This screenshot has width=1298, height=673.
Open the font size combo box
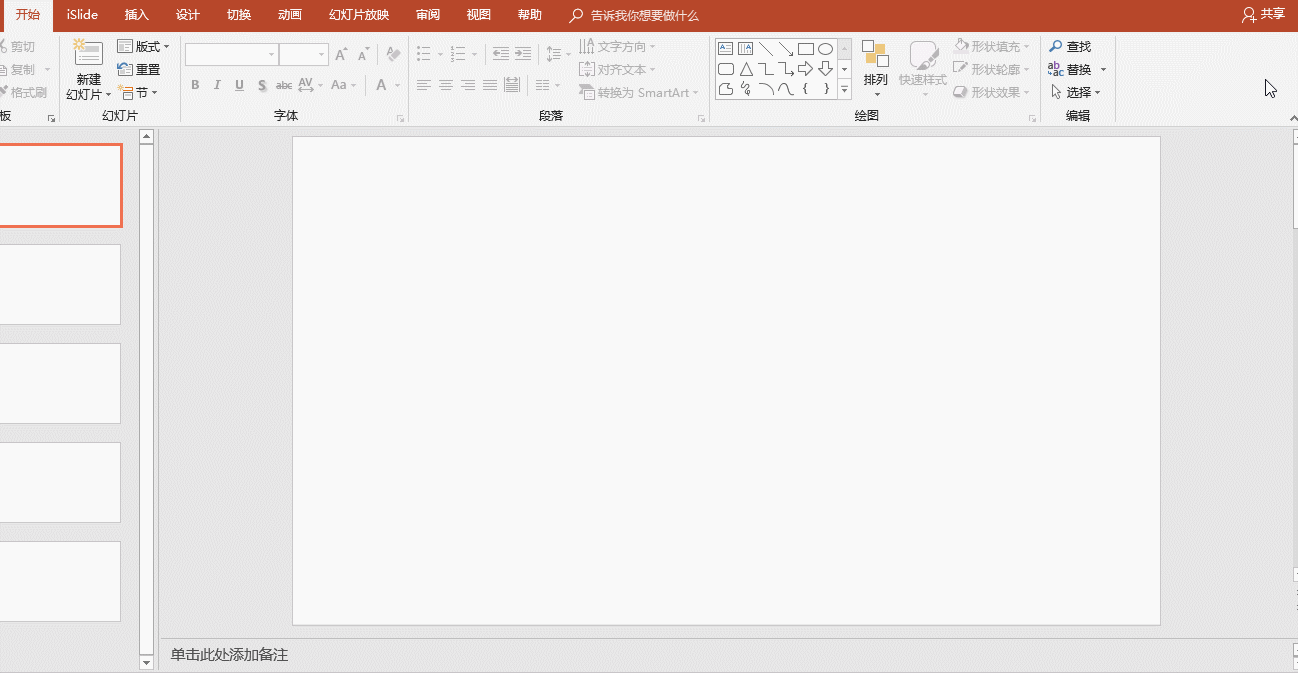point(304,54)
